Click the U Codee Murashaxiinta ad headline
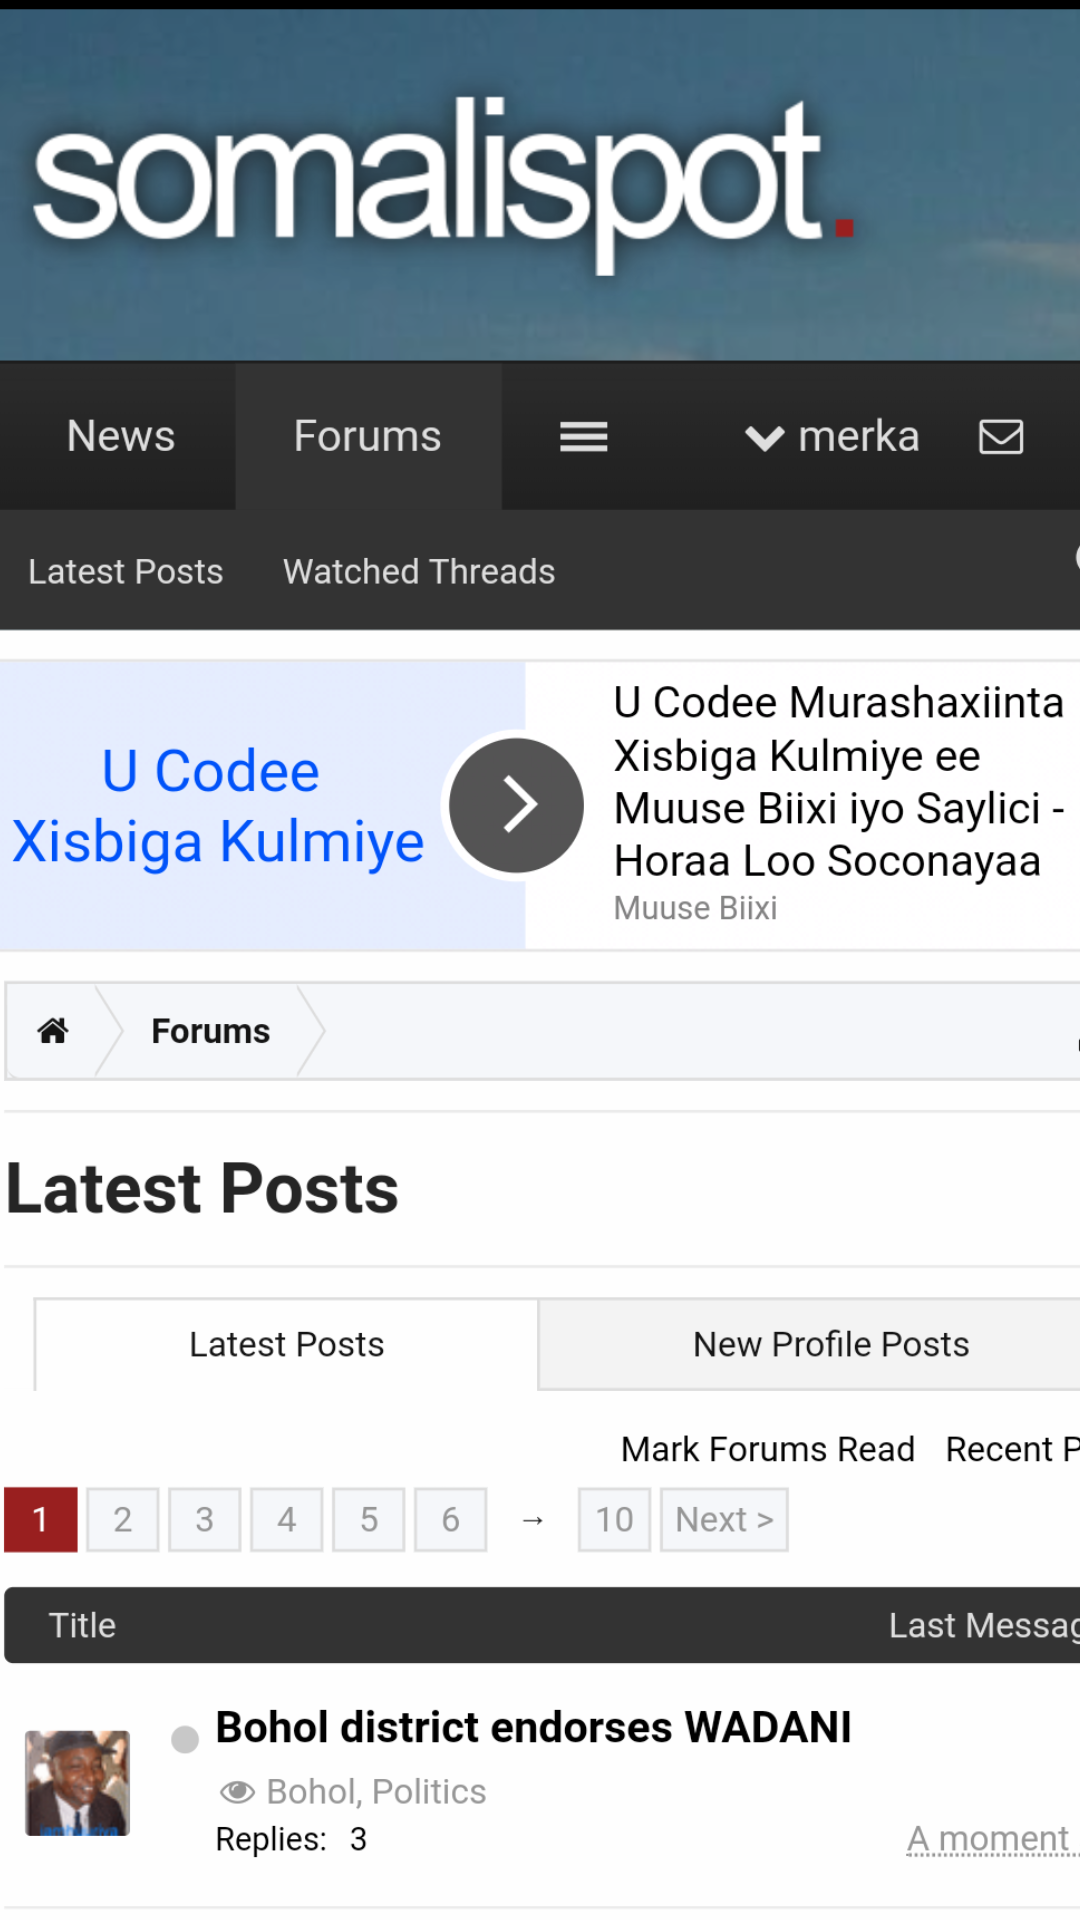 [839, 781]
